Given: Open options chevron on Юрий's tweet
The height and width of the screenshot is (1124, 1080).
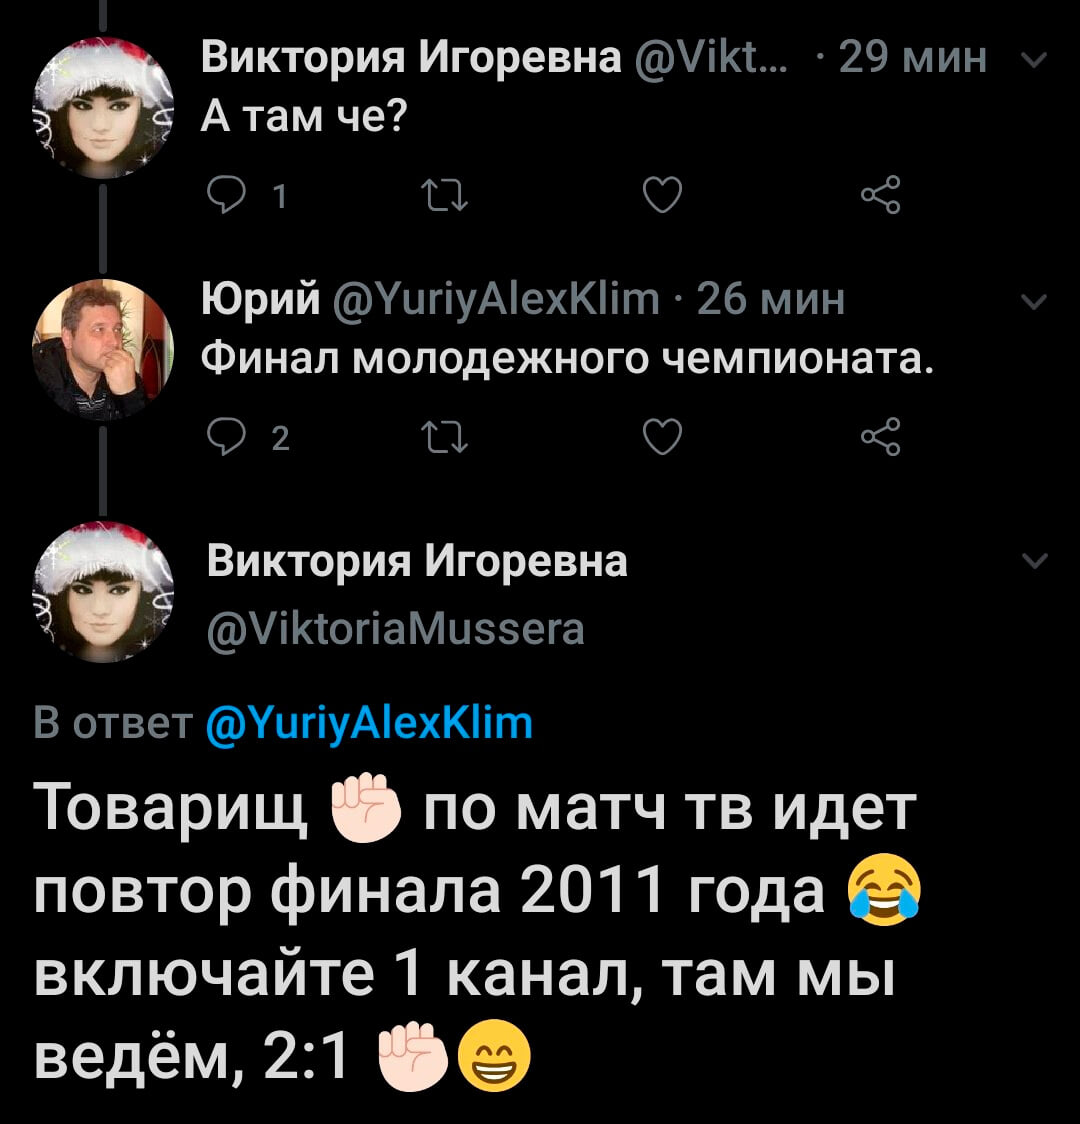Looking at the screenshot, I should (1033, 302).
